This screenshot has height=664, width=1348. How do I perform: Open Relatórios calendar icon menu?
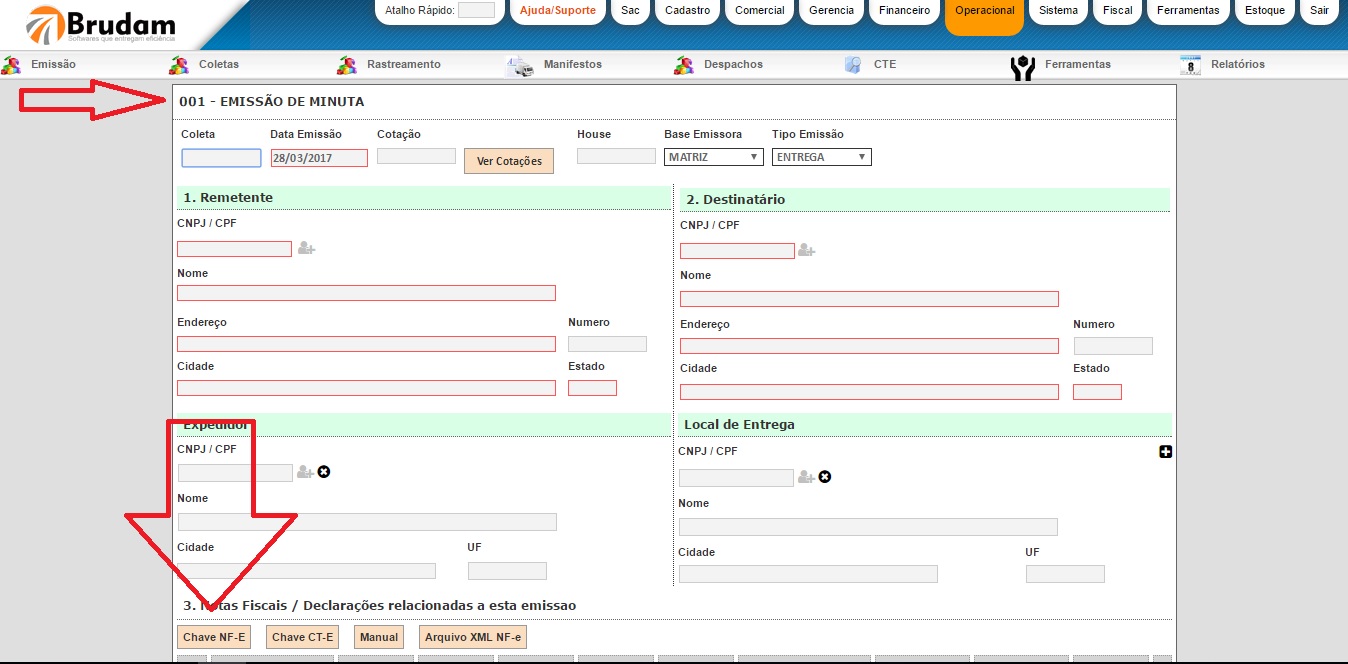click(1190, 65)
